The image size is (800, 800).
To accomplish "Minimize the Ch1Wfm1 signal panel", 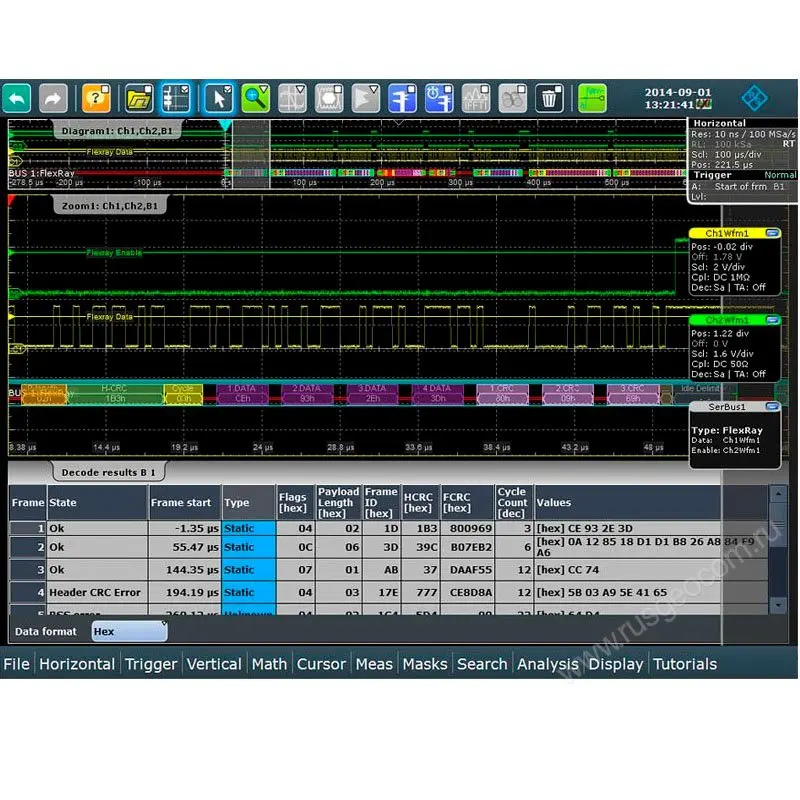I will tap(771, 233).
